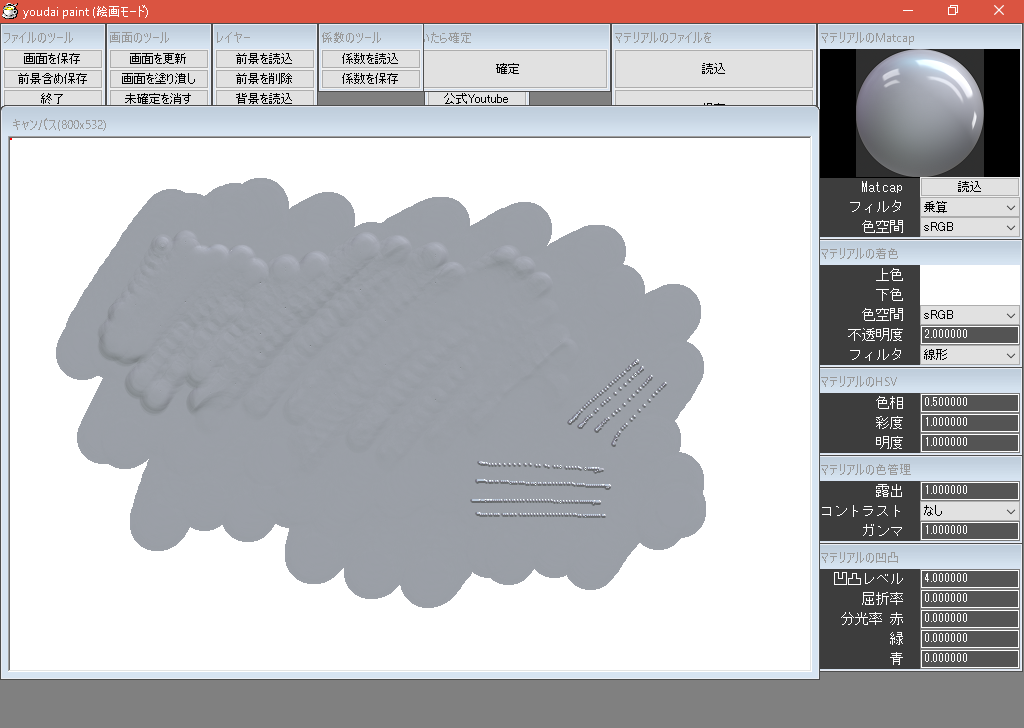This screenshot has height=728, width=1024.
Task: Open the 色空間 dropdown set to sRGB
Action: (969, 227)
